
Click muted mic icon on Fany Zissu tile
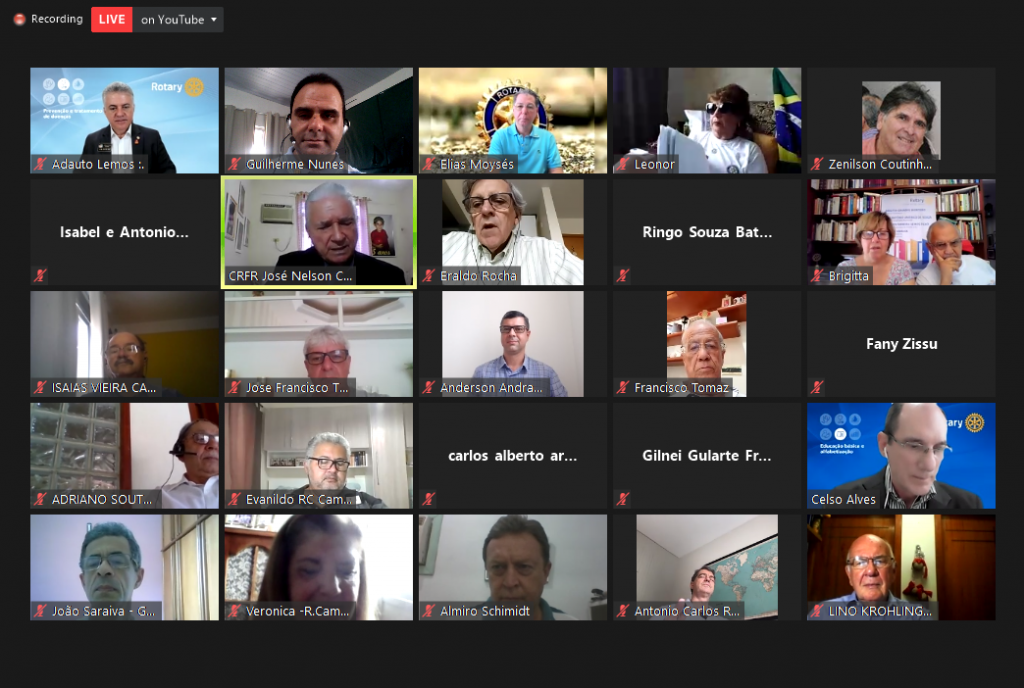click(817, 387)
